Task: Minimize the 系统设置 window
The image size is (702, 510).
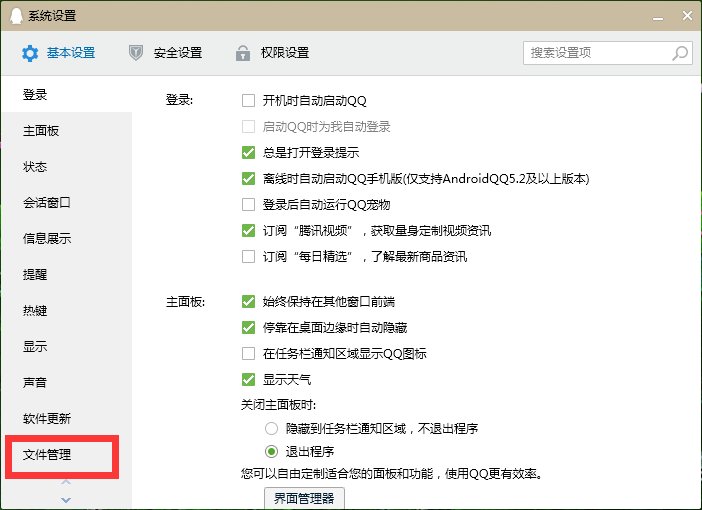Action: [658, 18]
